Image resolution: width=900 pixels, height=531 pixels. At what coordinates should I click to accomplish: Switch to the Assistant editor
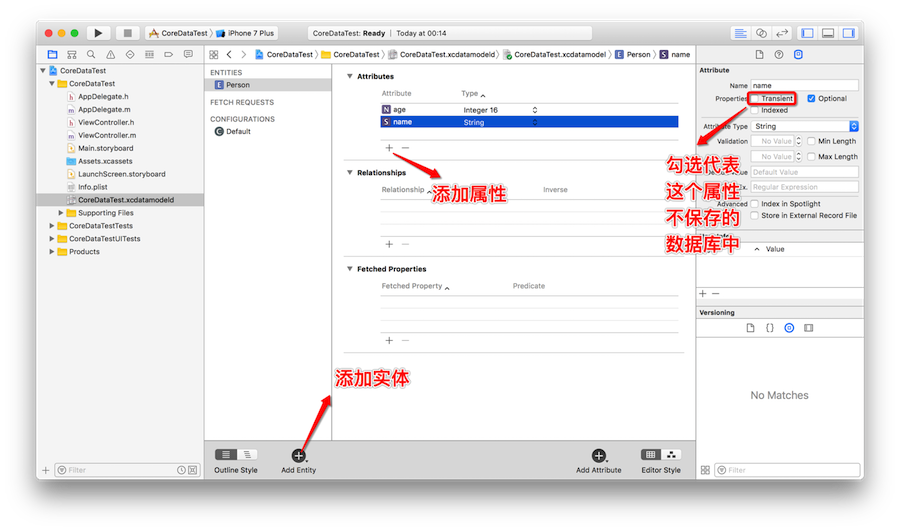(x=761, y=33)
